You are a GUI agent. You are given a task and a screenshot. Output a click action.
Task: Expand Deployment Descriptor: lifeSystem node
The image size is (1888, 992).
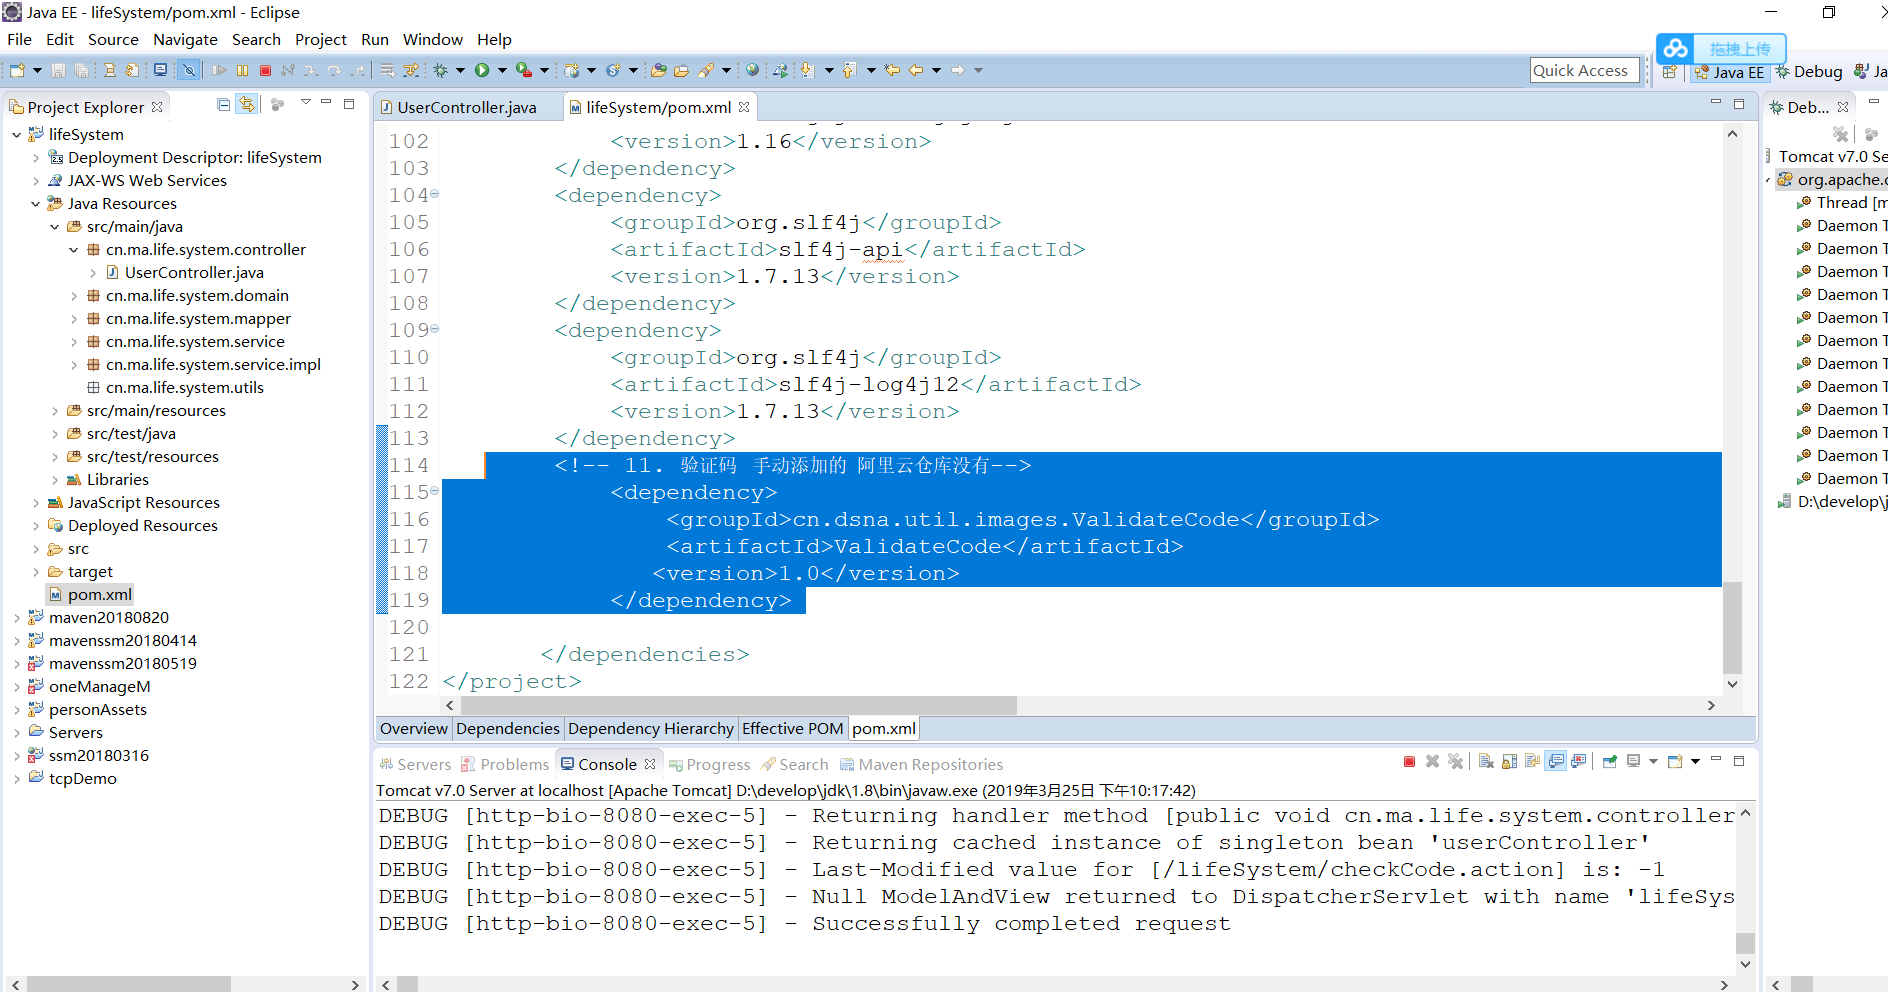36,157
